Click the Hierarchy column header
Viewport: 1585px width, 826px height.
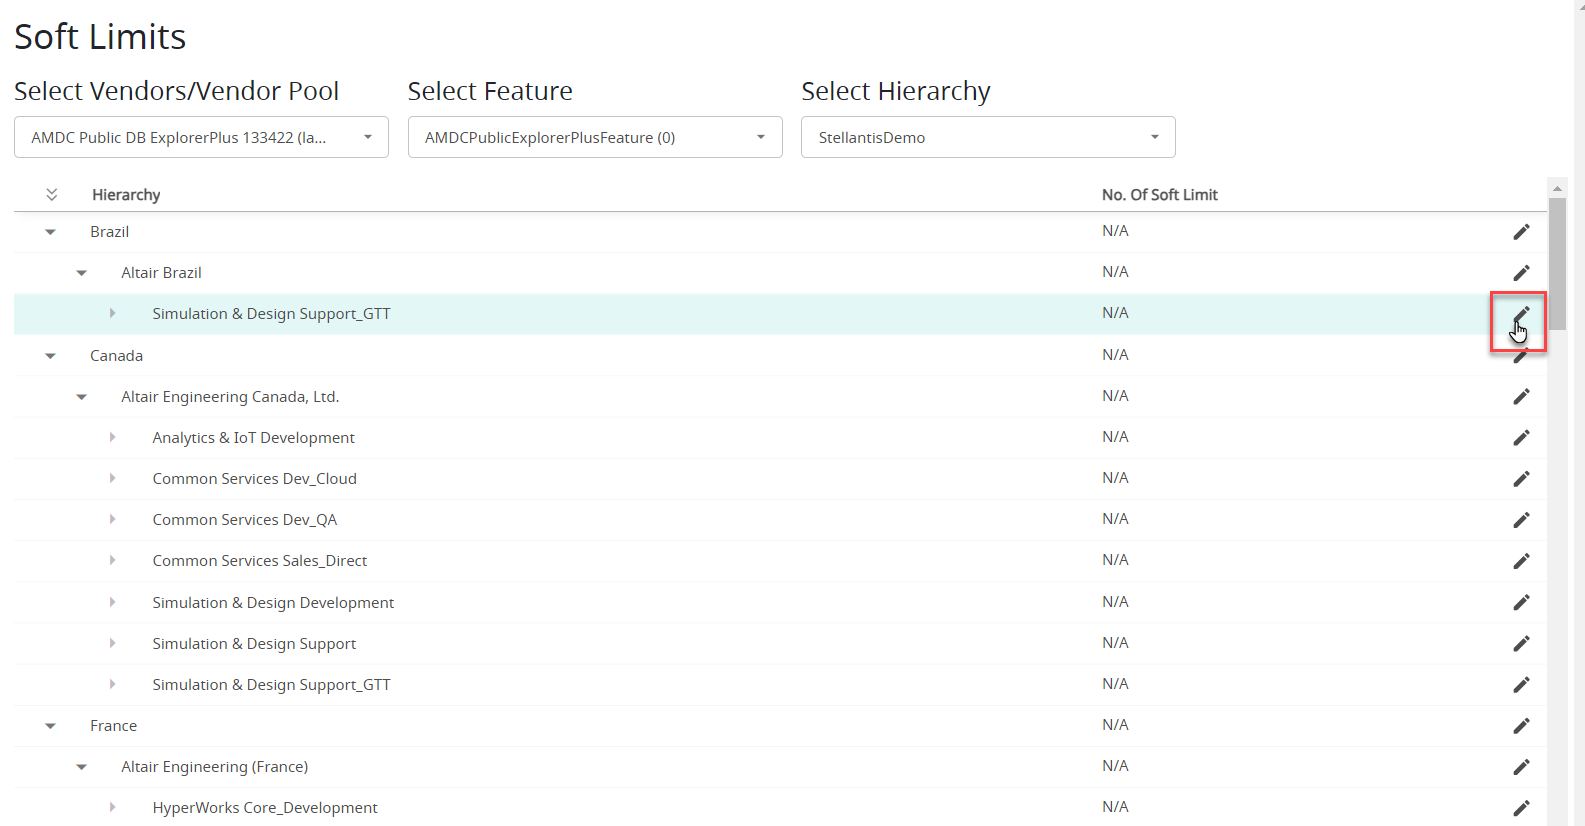pos(126,195)
